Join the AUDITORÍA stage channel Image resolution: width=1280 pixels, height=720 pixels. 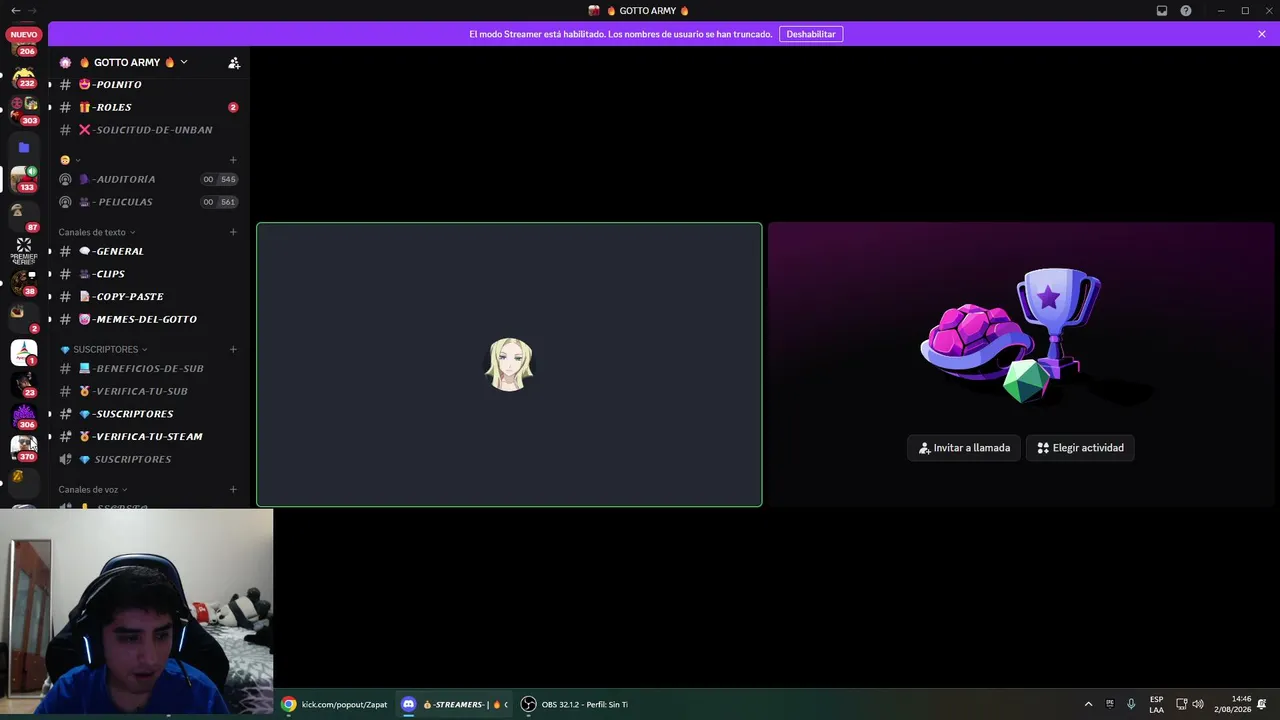click(x=146, y=179)
